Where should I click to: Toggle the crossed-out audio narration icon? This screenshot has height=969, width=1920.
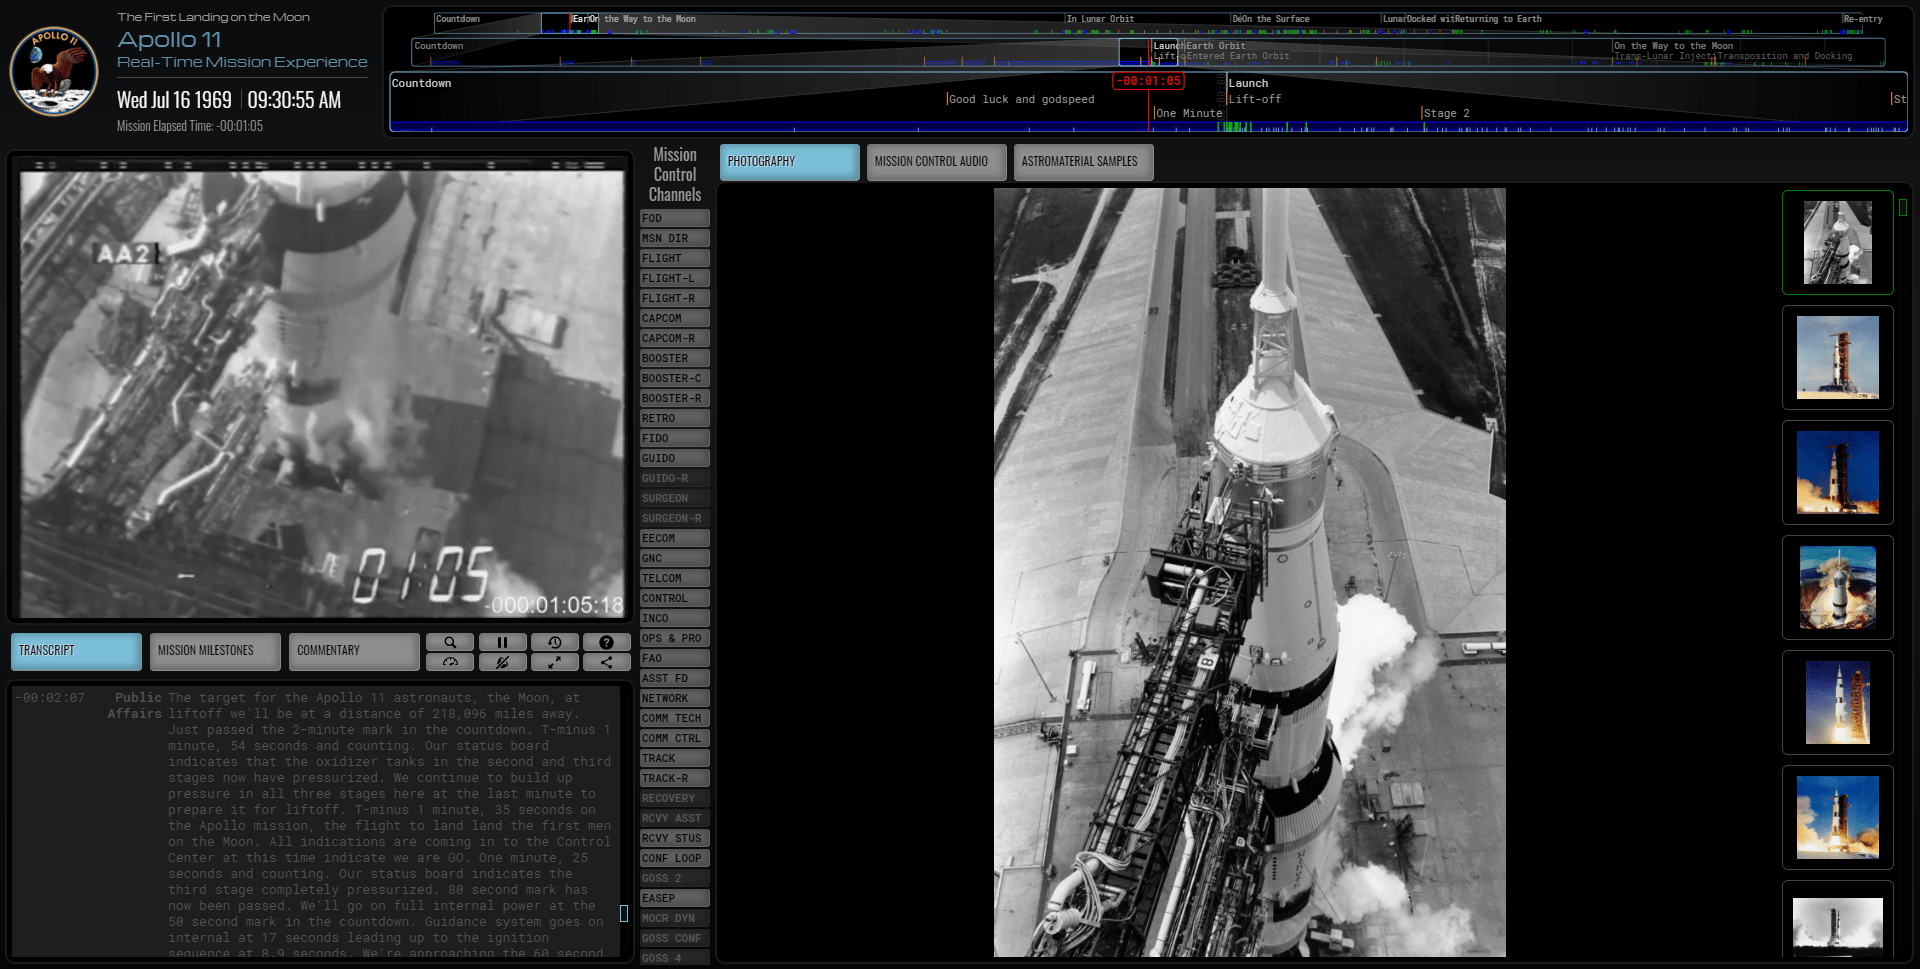click(x=502, y=662)
